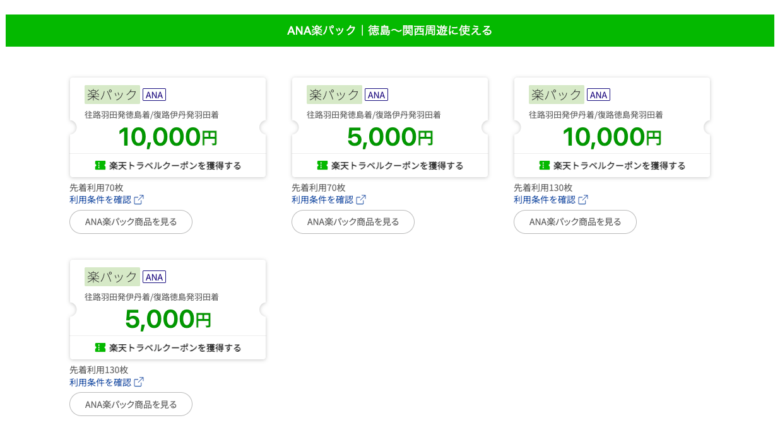View ANA楽パック商品を見る under the 10,000円 130枚 coupon
This screenshot has width=780, height=423.
click(x=575, y=222)
